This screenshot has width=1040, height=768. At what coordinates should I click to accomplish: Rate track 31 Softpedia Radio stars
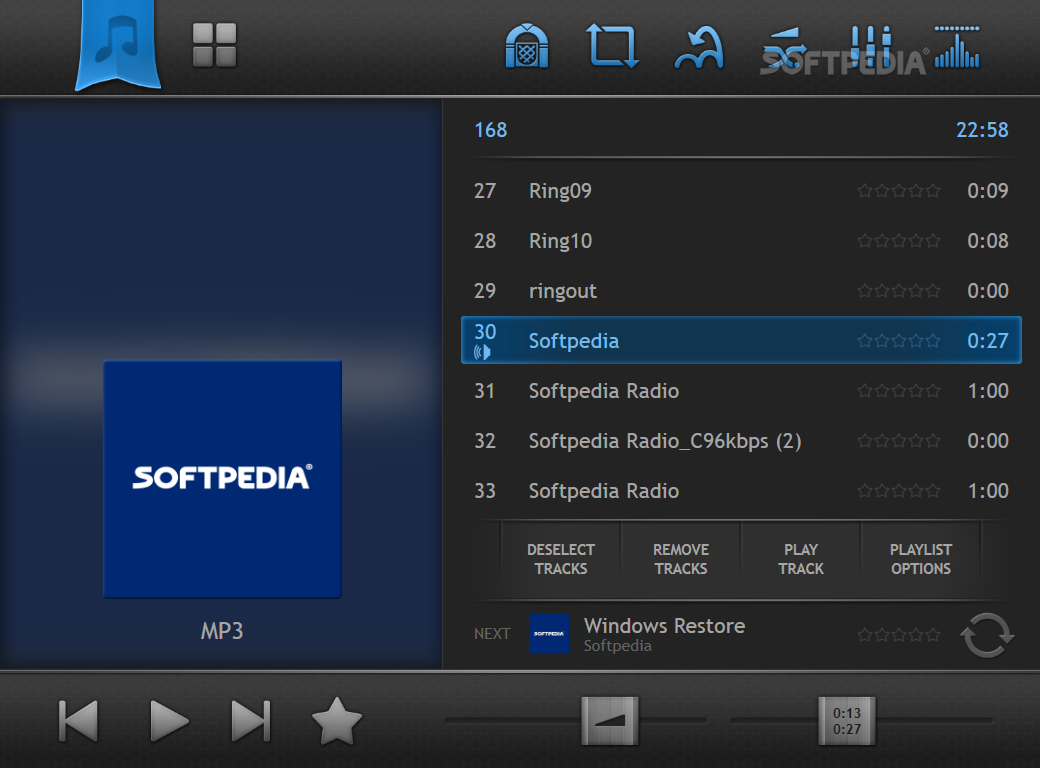coord(899,391)
